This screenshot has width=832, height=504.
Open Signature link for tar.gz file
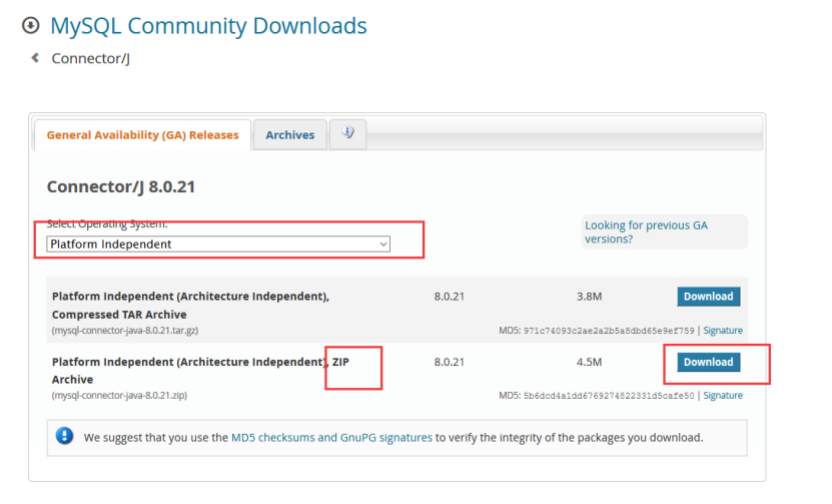coord(723,331)
